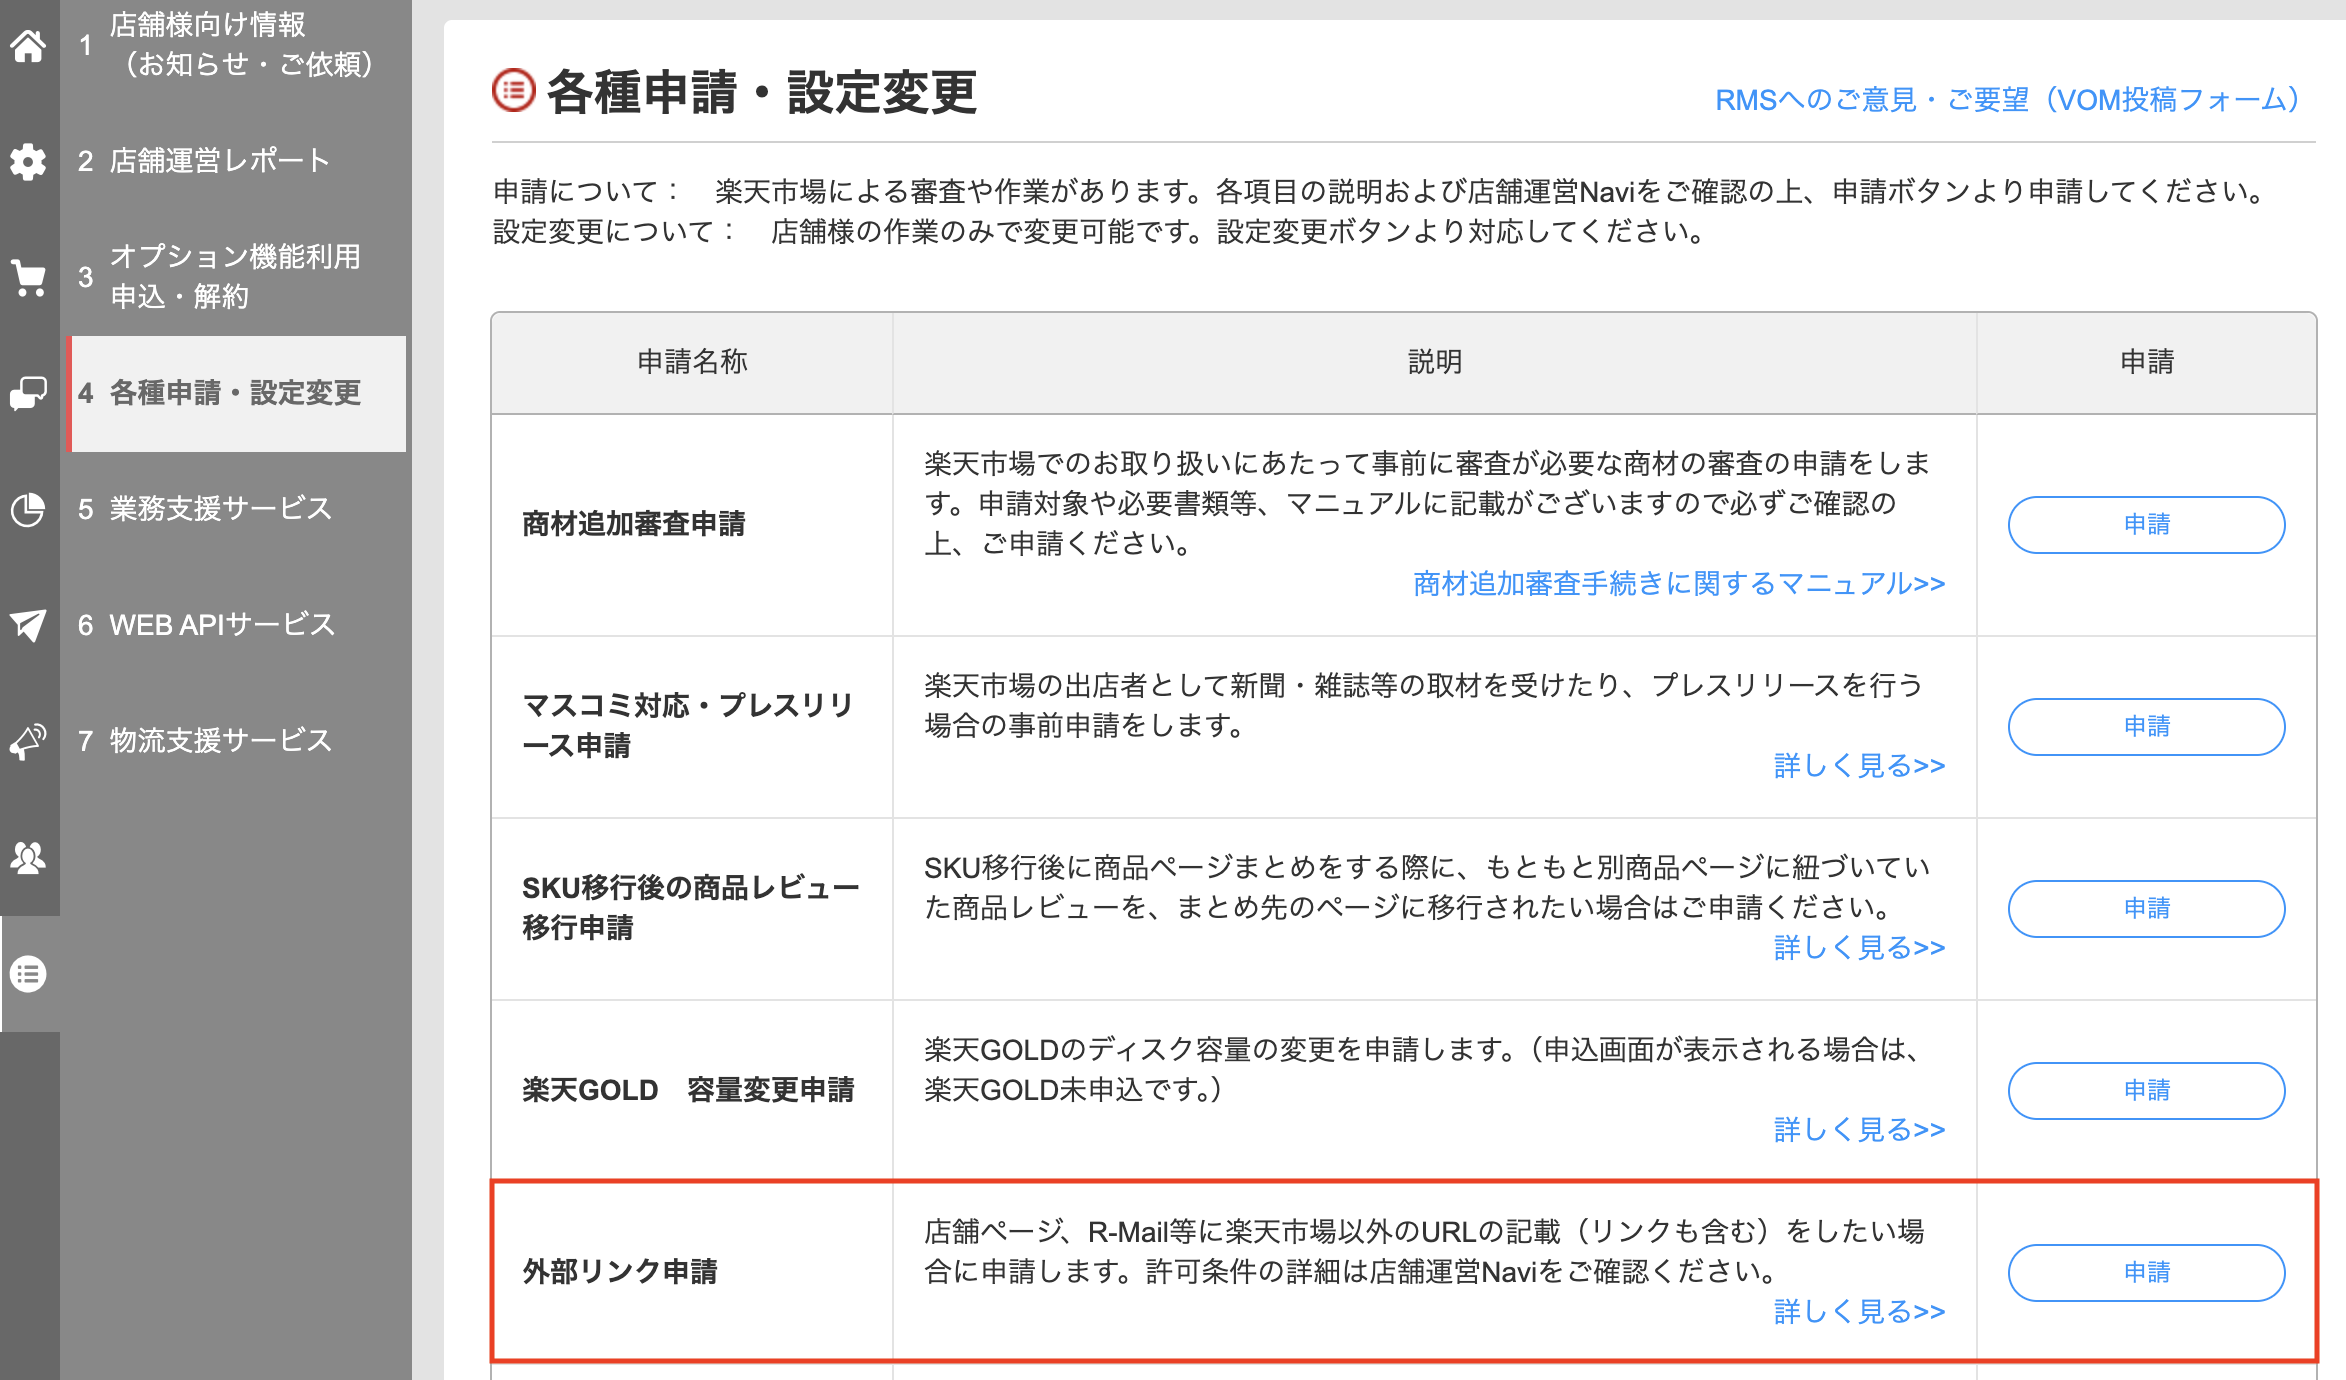Image resolution: width=2346 pixels, height=1380 pixels.
Task: Click the 楽天GOLD description text
Action: [1420, 1070]
